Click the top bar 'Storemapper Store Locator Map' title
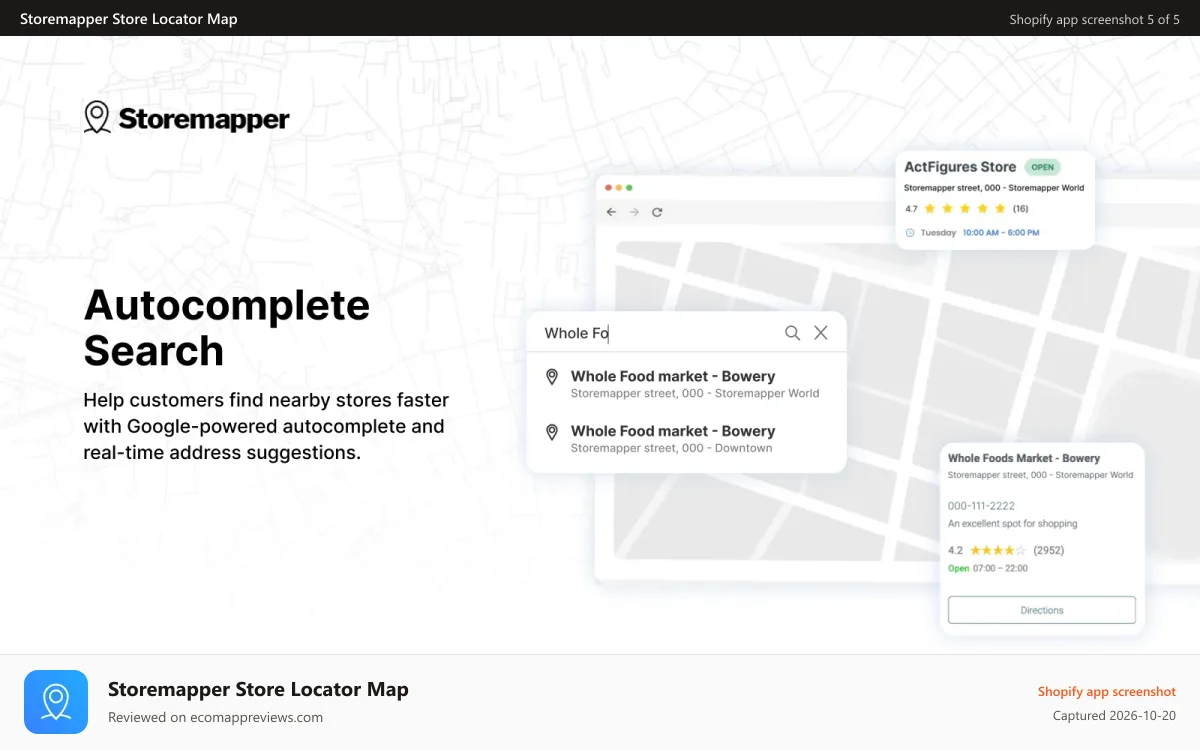Viewport: 1200px width, 750px height. pos(129,19)
